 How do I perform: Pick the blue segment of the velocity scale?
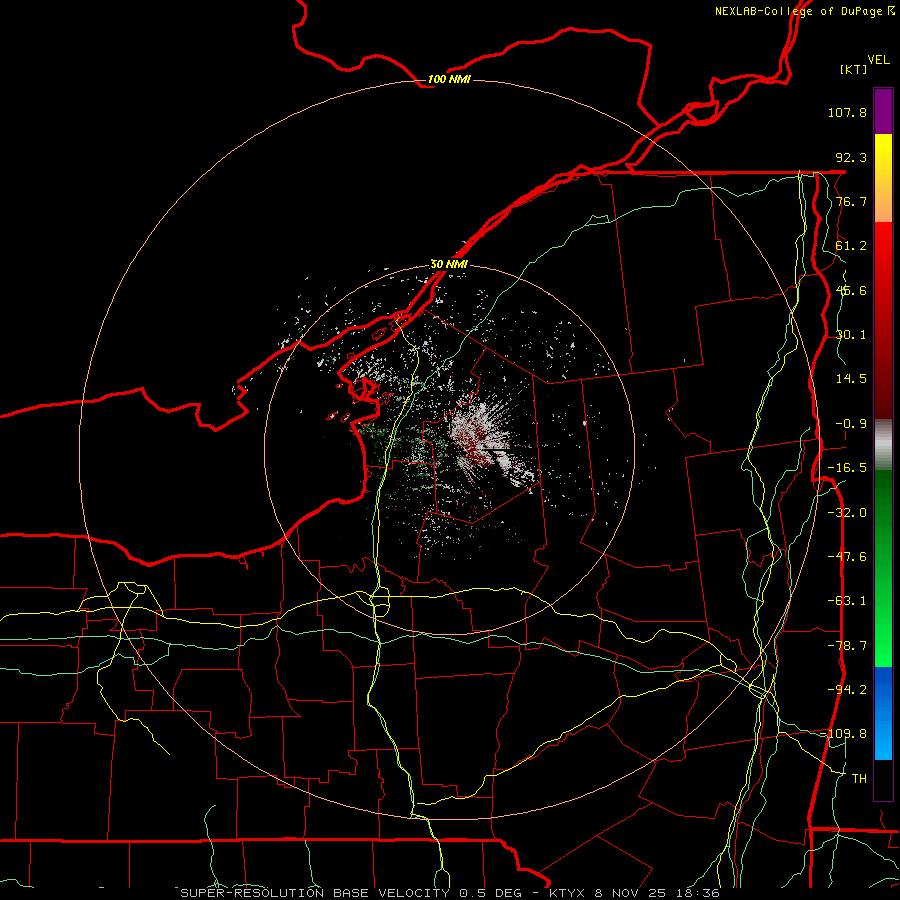tap(883, 713)
